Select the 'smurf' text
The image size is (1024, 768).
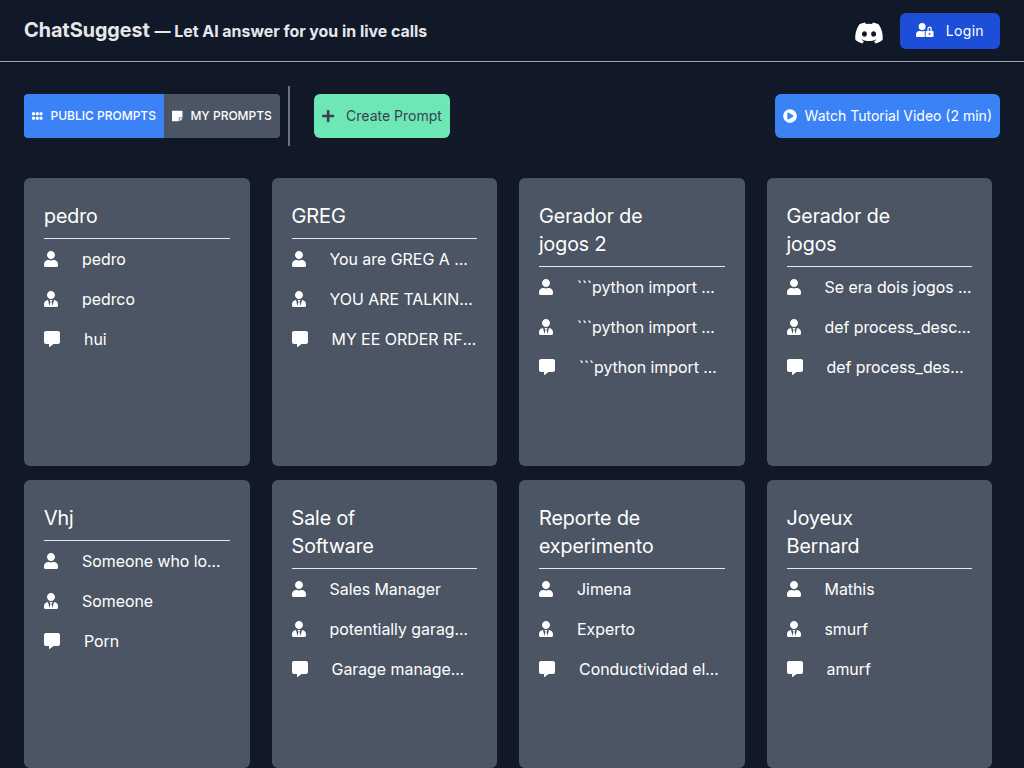tap(846, 630)
